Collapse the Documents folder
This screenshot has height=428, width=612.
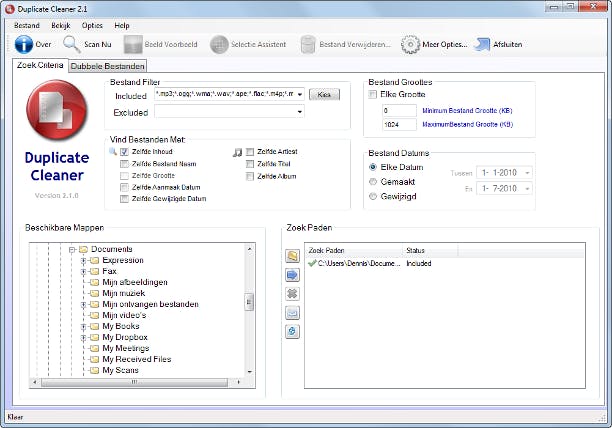(x=72, y=249)
